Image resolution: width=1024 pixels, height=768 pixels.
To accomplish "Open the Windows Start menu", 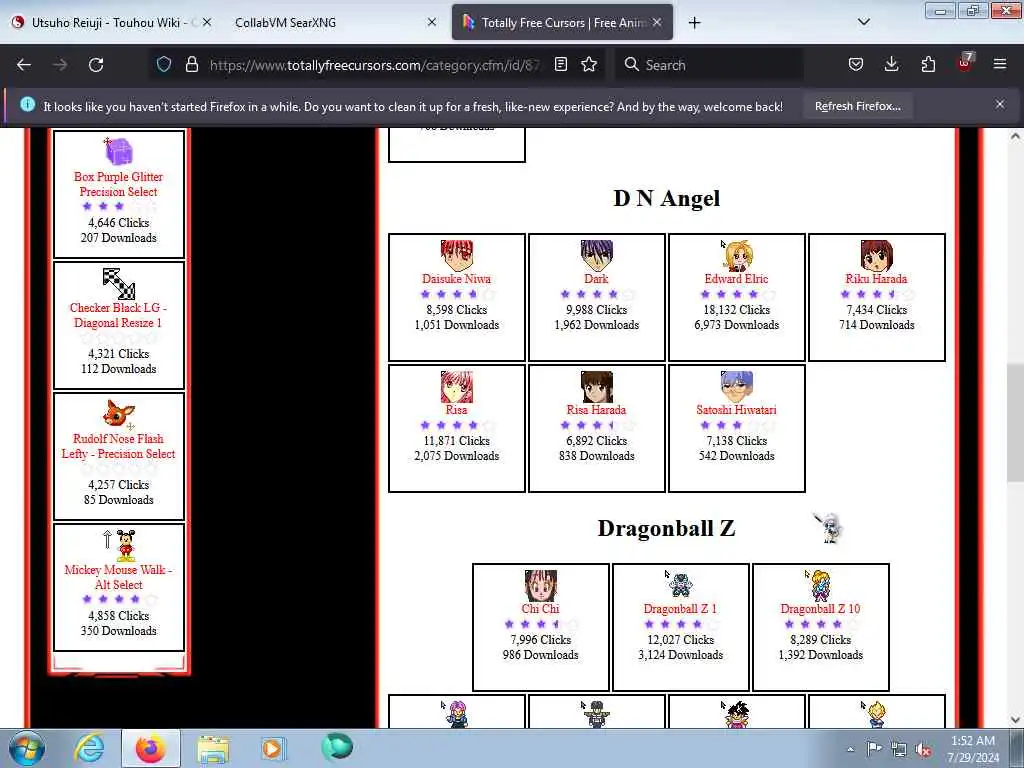I will (x=27, y=748).
